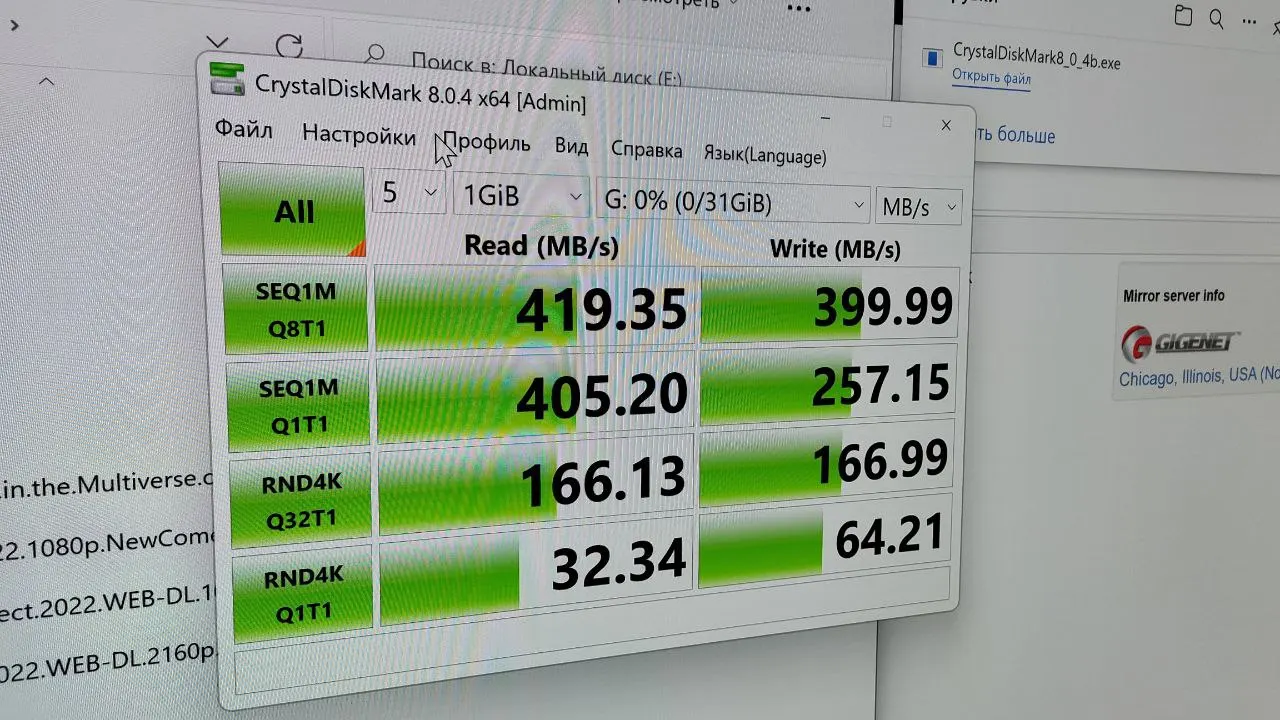Click the search icon in browser downloads panel
Viewport: 1280px width, 720px height.
point(1216,18)
